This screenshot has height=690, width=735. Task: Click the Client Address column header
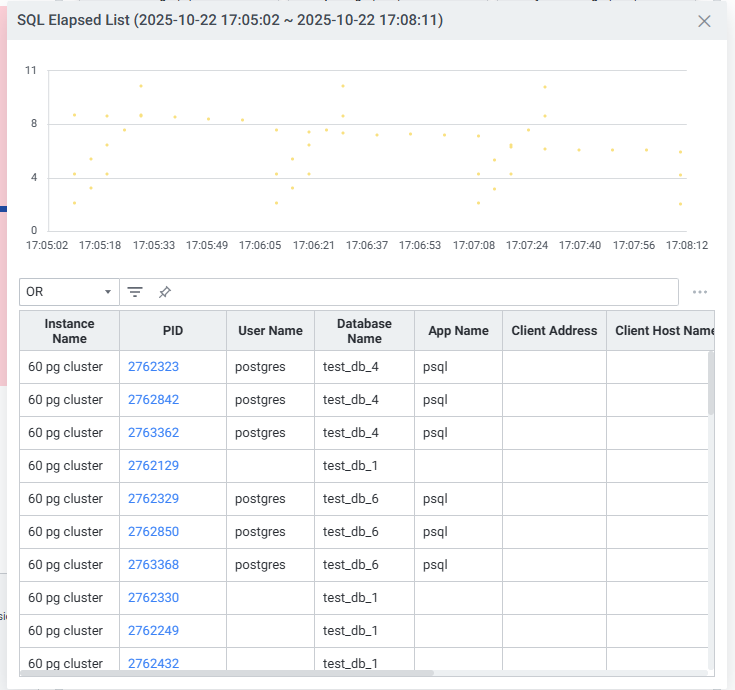click(554, 331)
